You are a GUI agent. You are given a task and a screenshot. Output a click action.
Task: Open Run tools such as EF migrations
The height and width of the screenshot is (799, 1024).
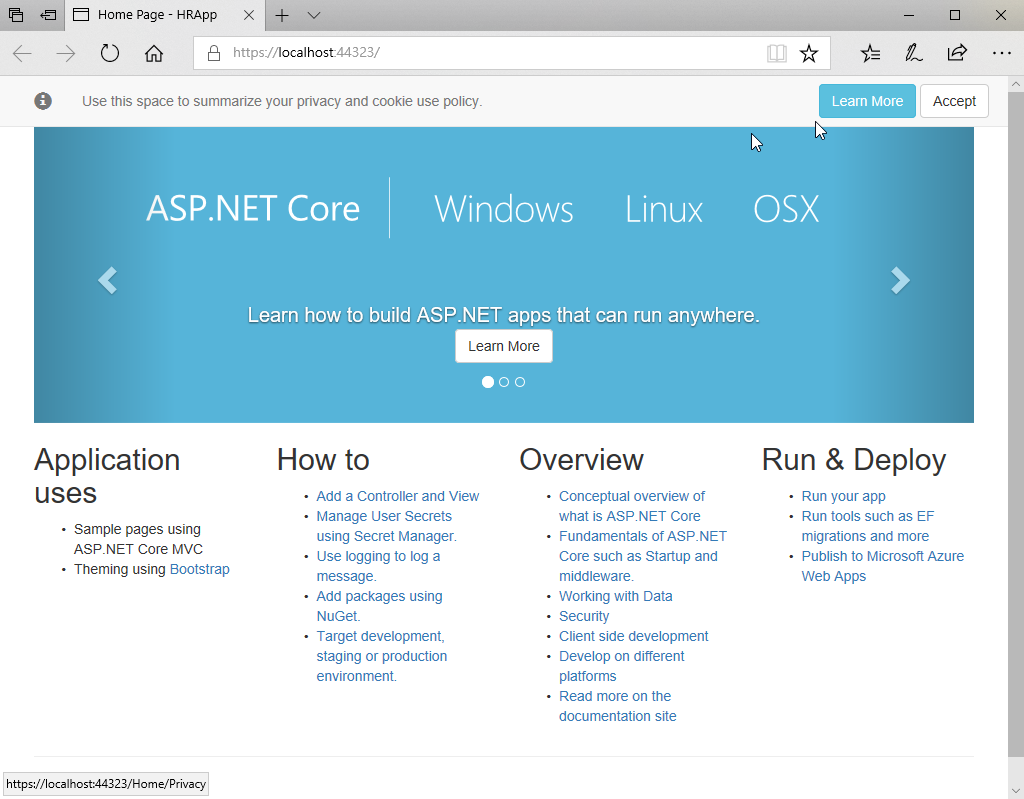[x=867, y=526]
